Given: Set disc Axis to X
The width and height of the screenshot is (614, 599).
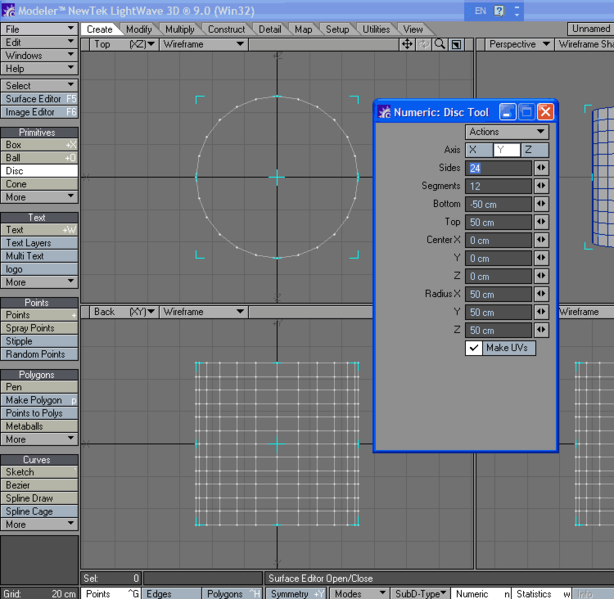Looking at the screenshot, I should point(479,150).
